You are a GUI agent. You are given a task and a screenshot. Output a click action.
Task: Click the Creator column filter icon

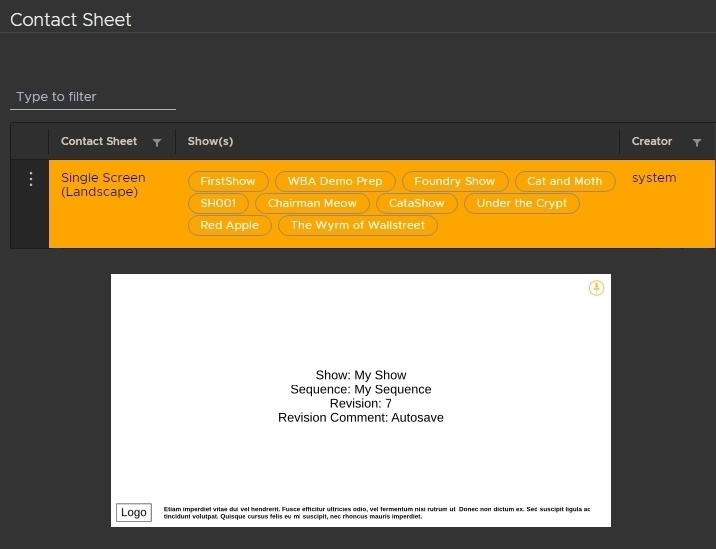coord(697,142)
